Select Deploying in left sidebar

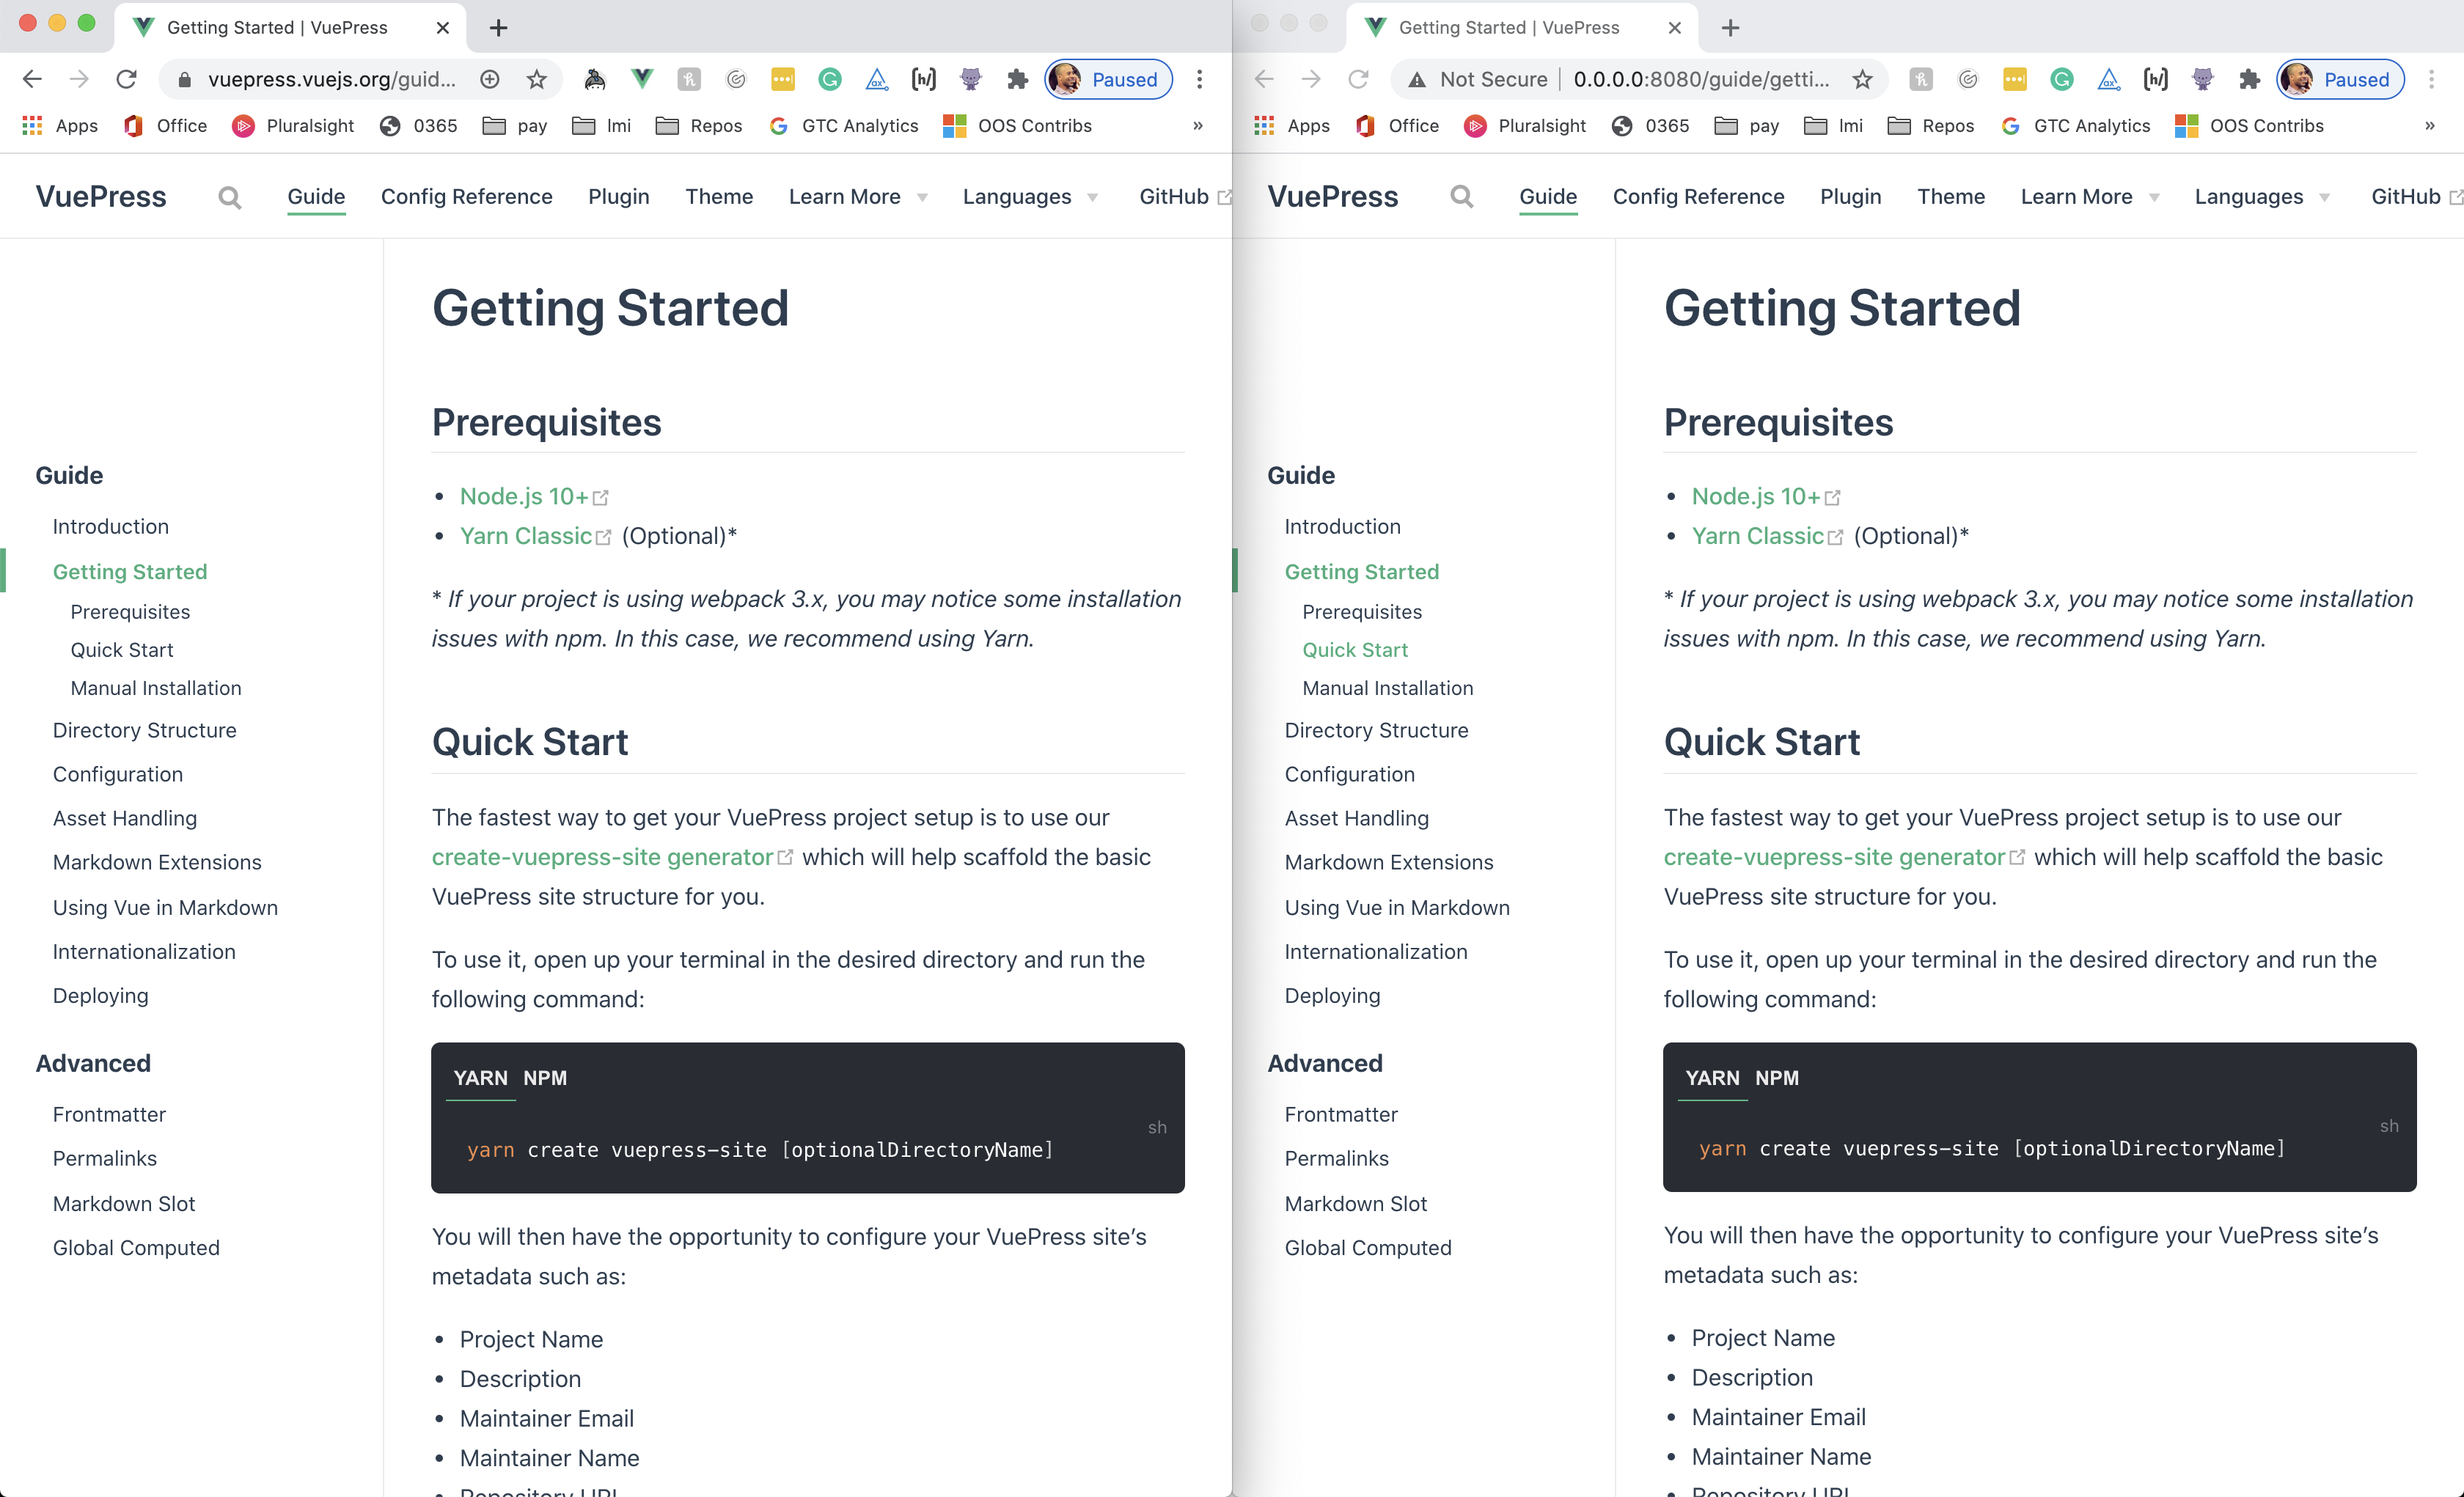100,996
